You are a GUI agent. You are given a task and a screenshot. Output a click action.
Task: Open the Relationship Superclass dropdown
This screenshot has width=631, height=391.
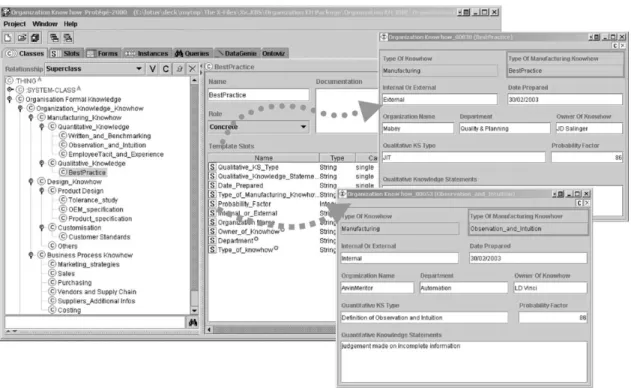(138, 69)
